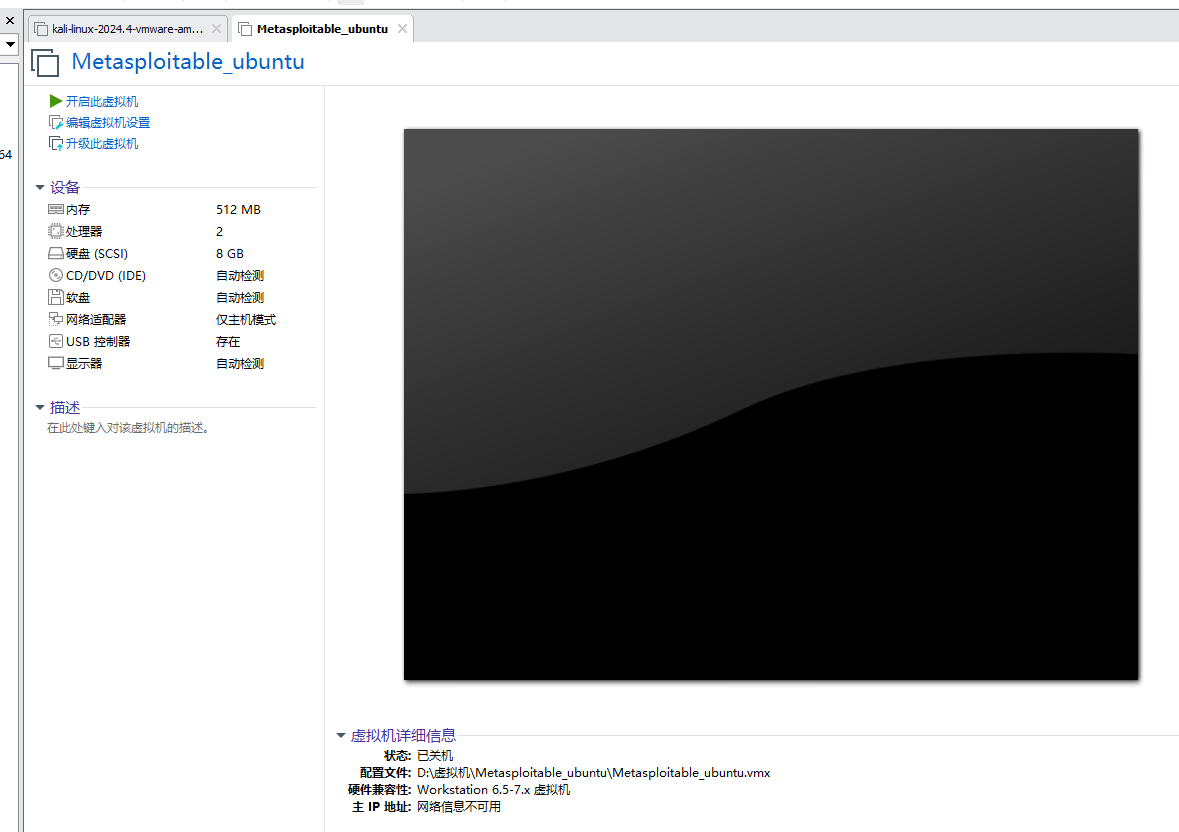Screen dimensions: 1179x832
Task: Click 开启此虚拟机 link
Action: click(102, 101)
